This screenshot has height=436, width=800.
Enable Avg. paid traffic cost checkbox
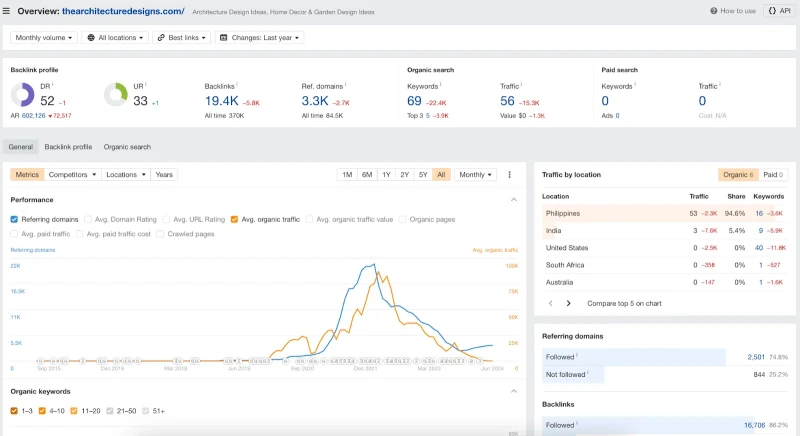(x=80, y=234)
